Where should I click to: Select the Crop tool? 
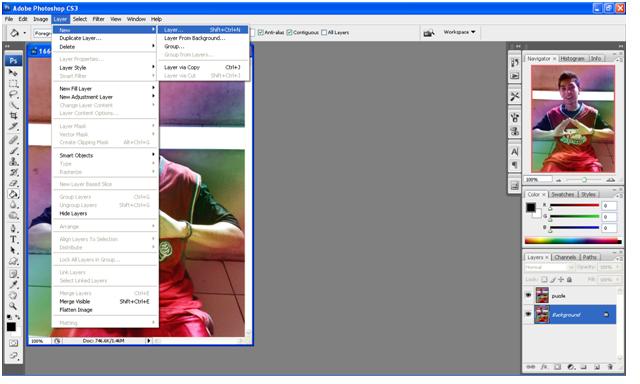(13, 116)
